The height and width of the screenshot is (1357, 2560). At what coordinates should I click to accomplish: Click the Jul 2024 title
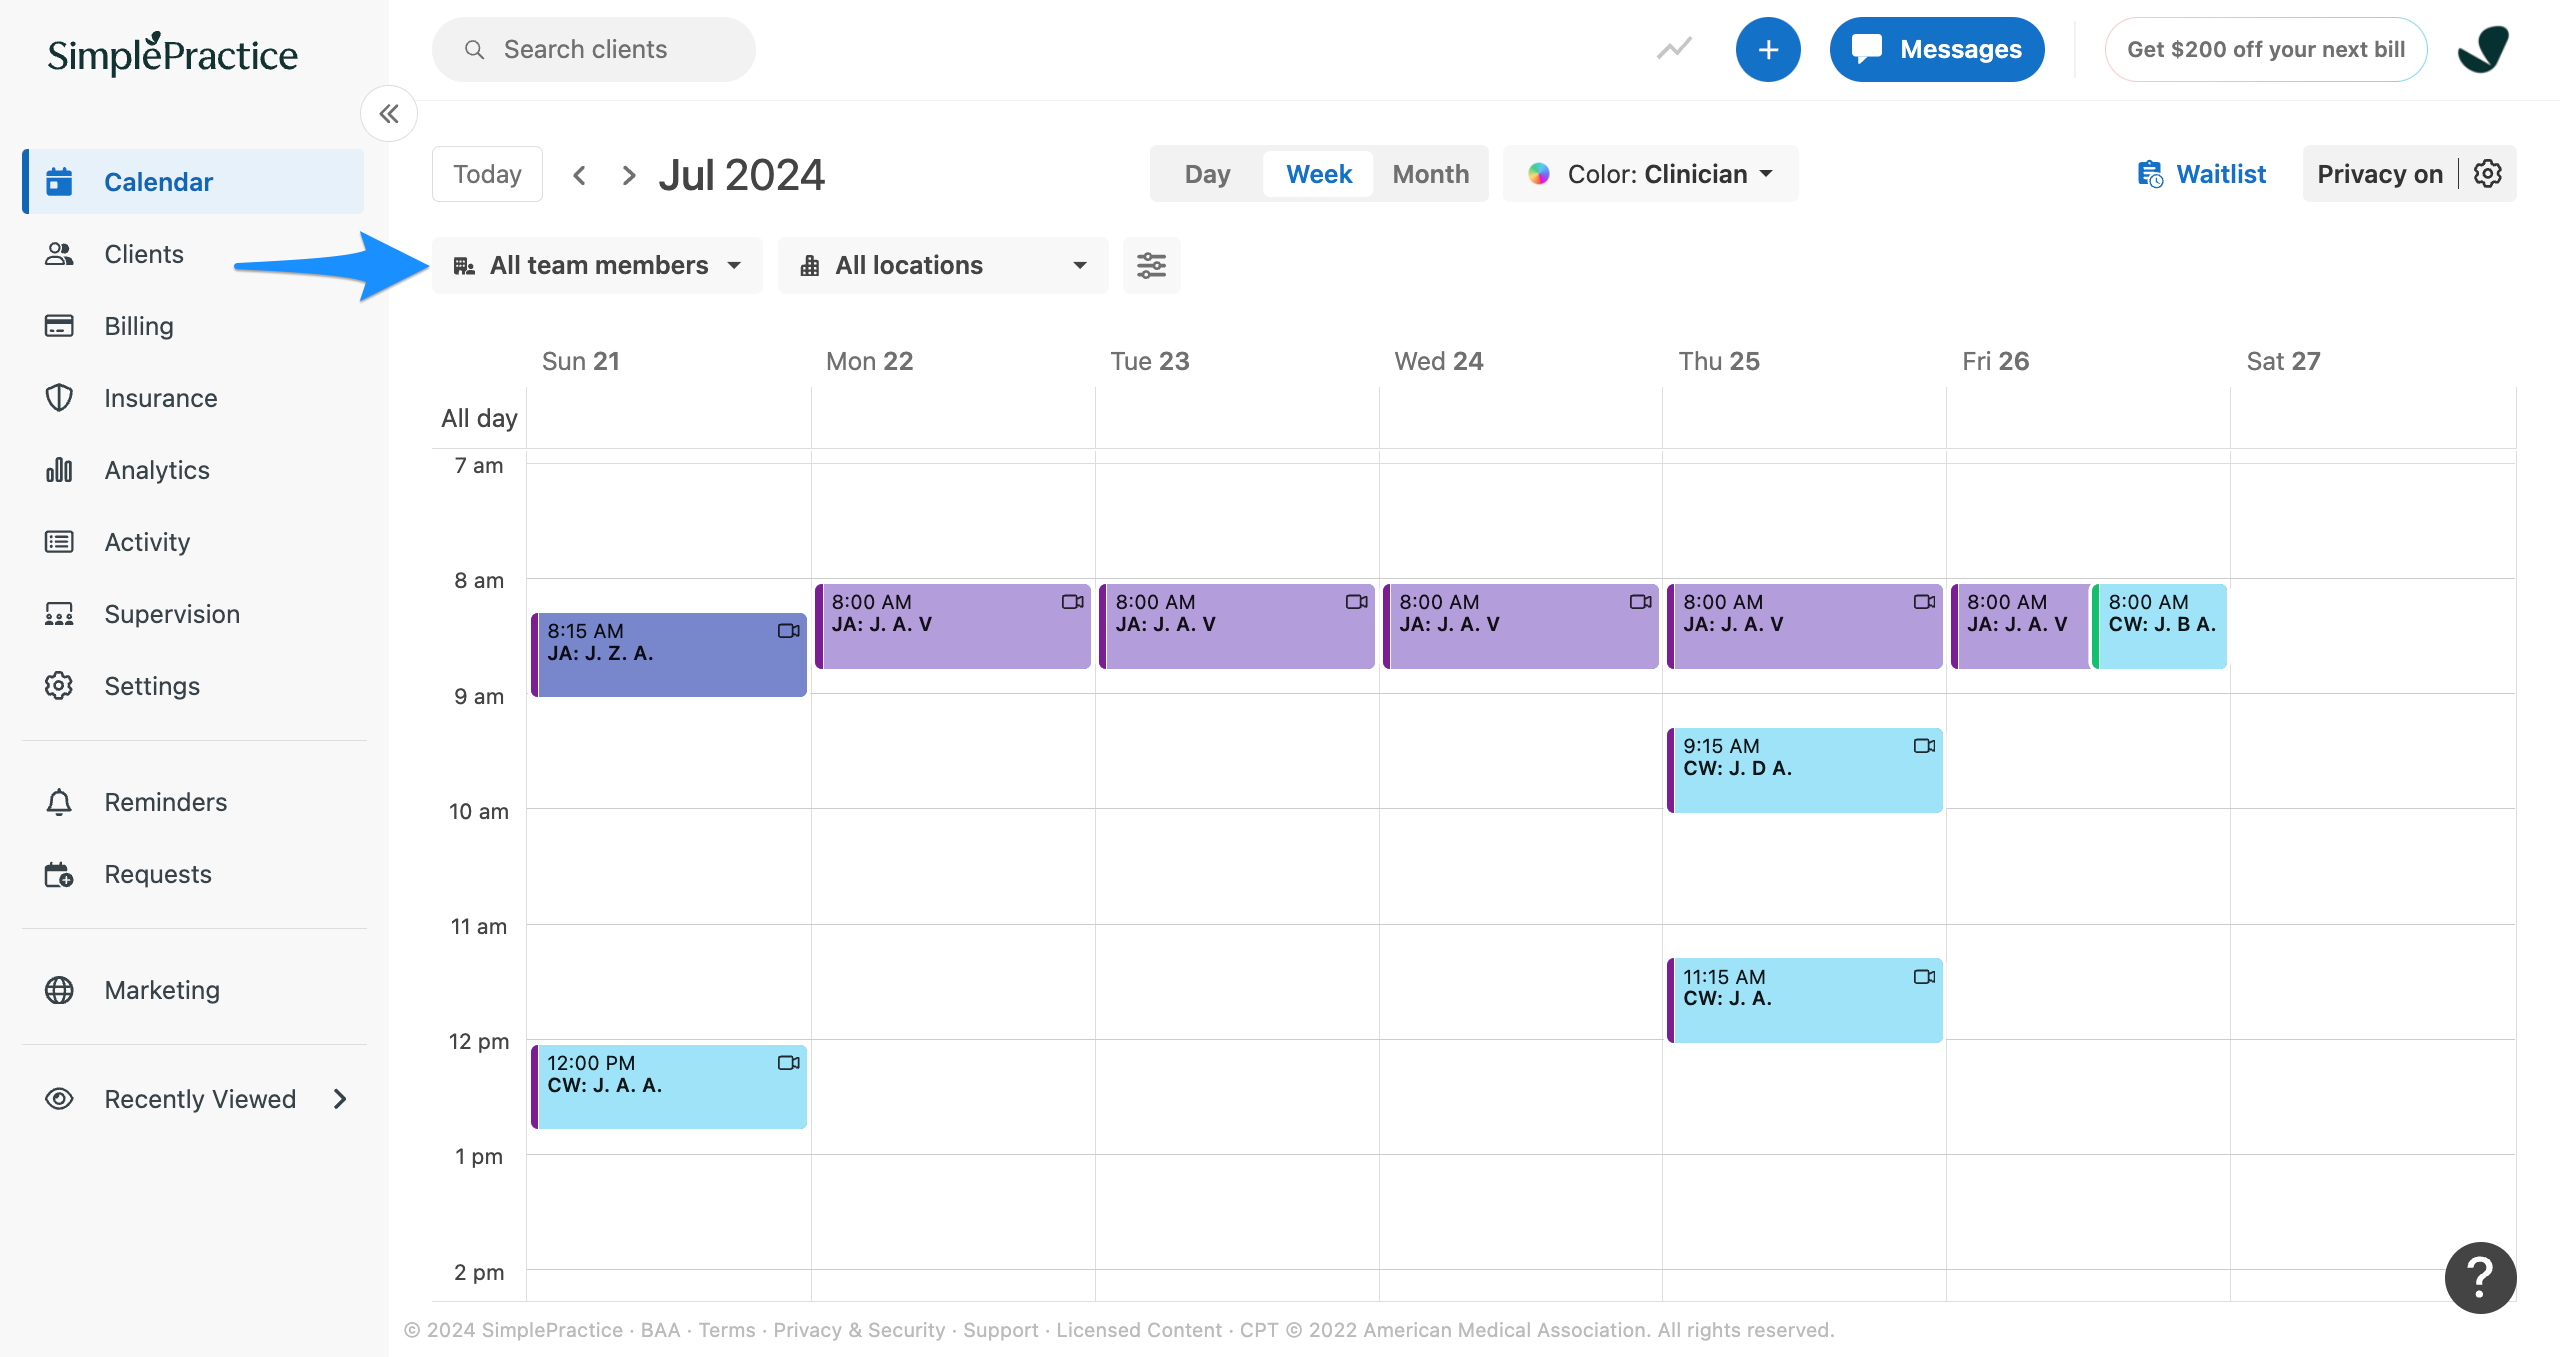tap(741, 175)
